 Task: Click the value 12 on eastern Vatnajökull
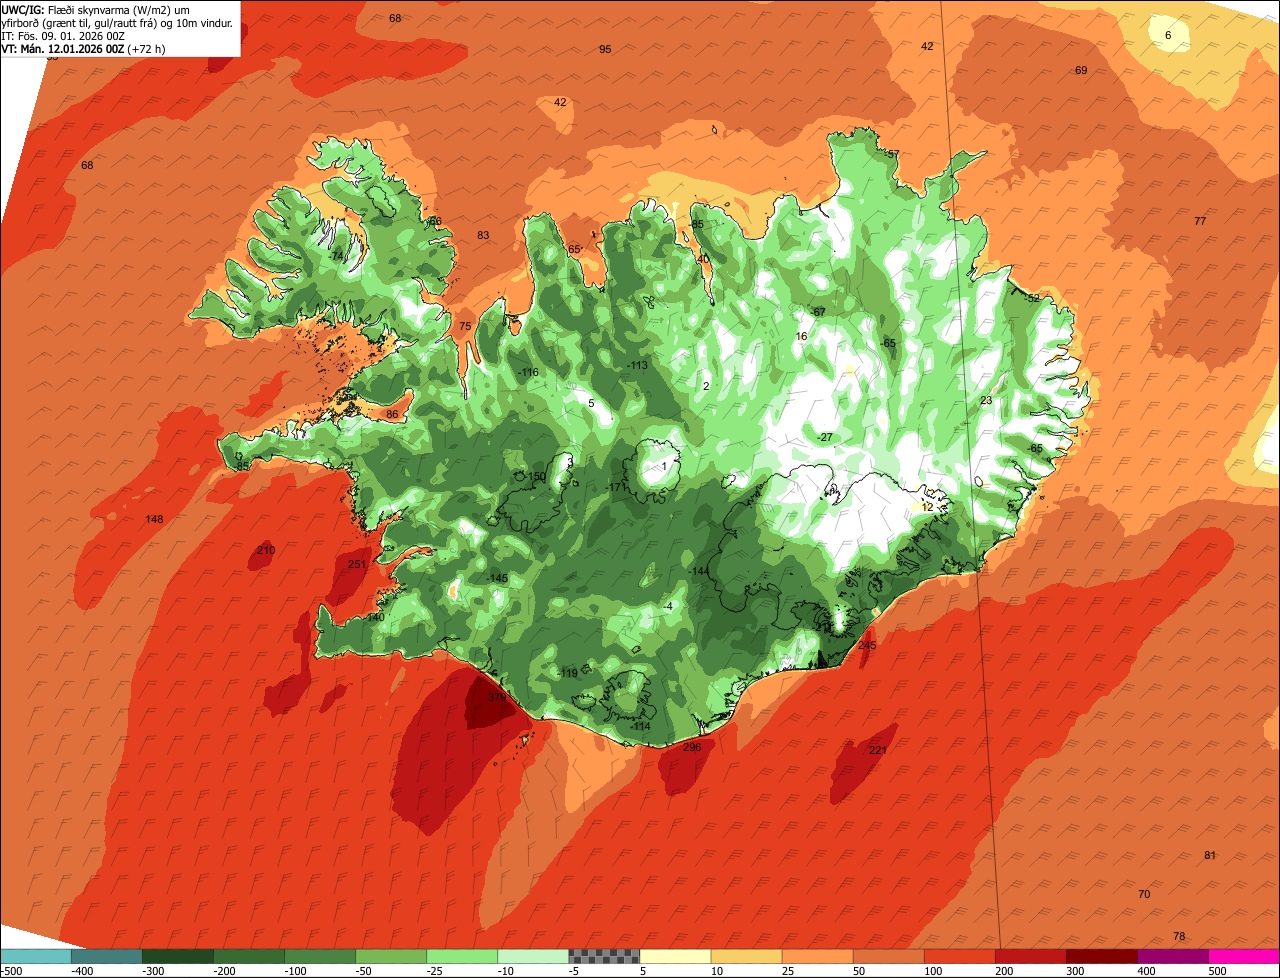tap(928, 507)
